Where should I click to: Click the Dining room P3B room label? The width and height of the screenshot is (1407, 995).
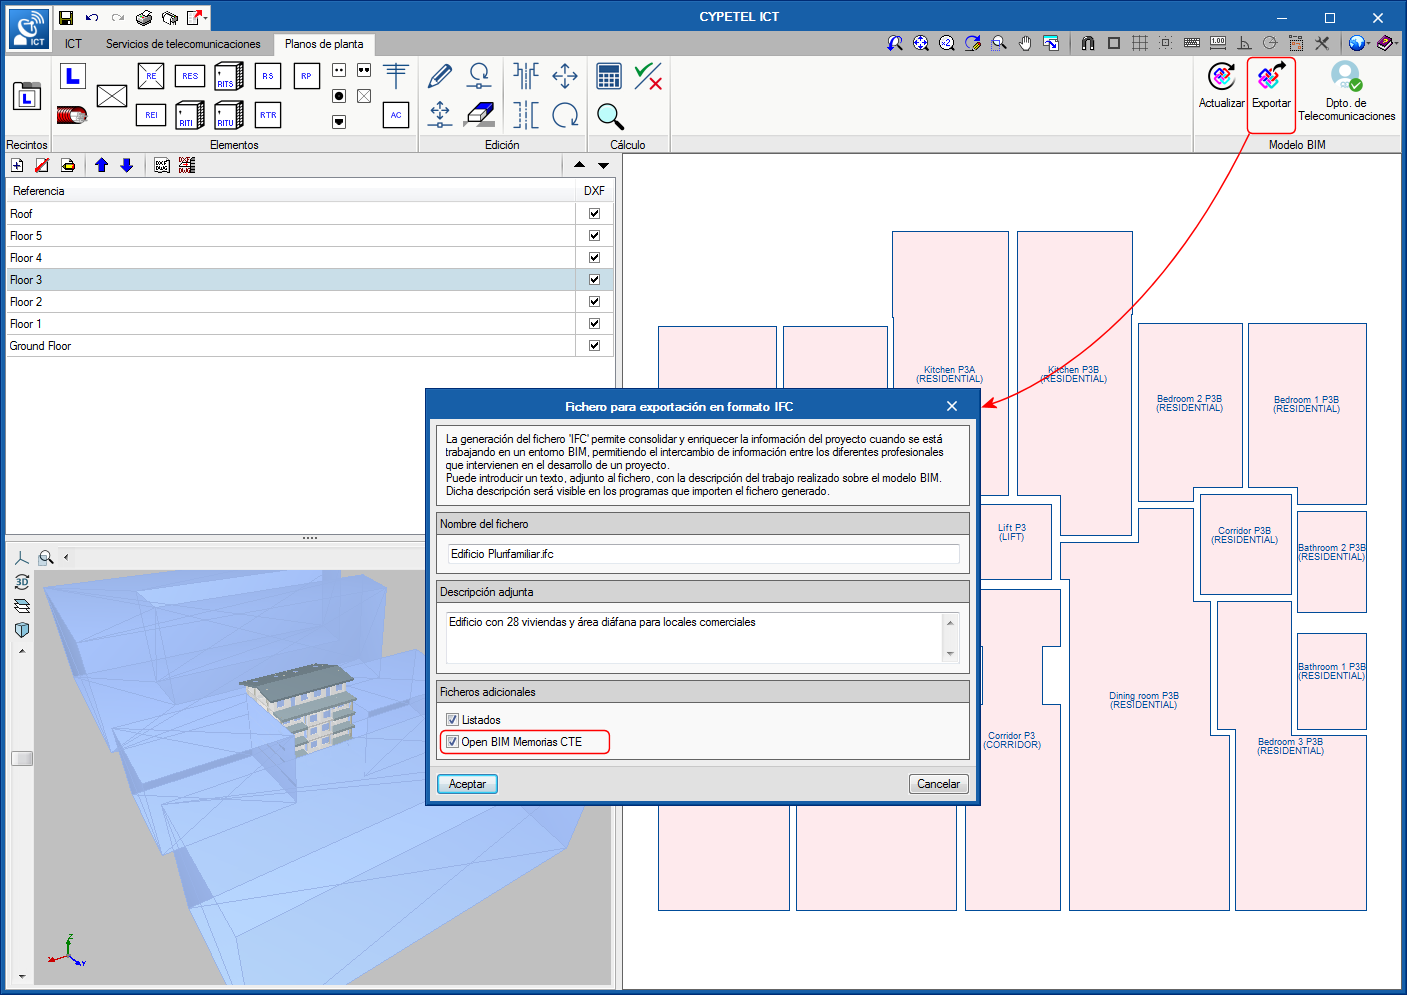pyautogui.click(x=1144, y=700)
